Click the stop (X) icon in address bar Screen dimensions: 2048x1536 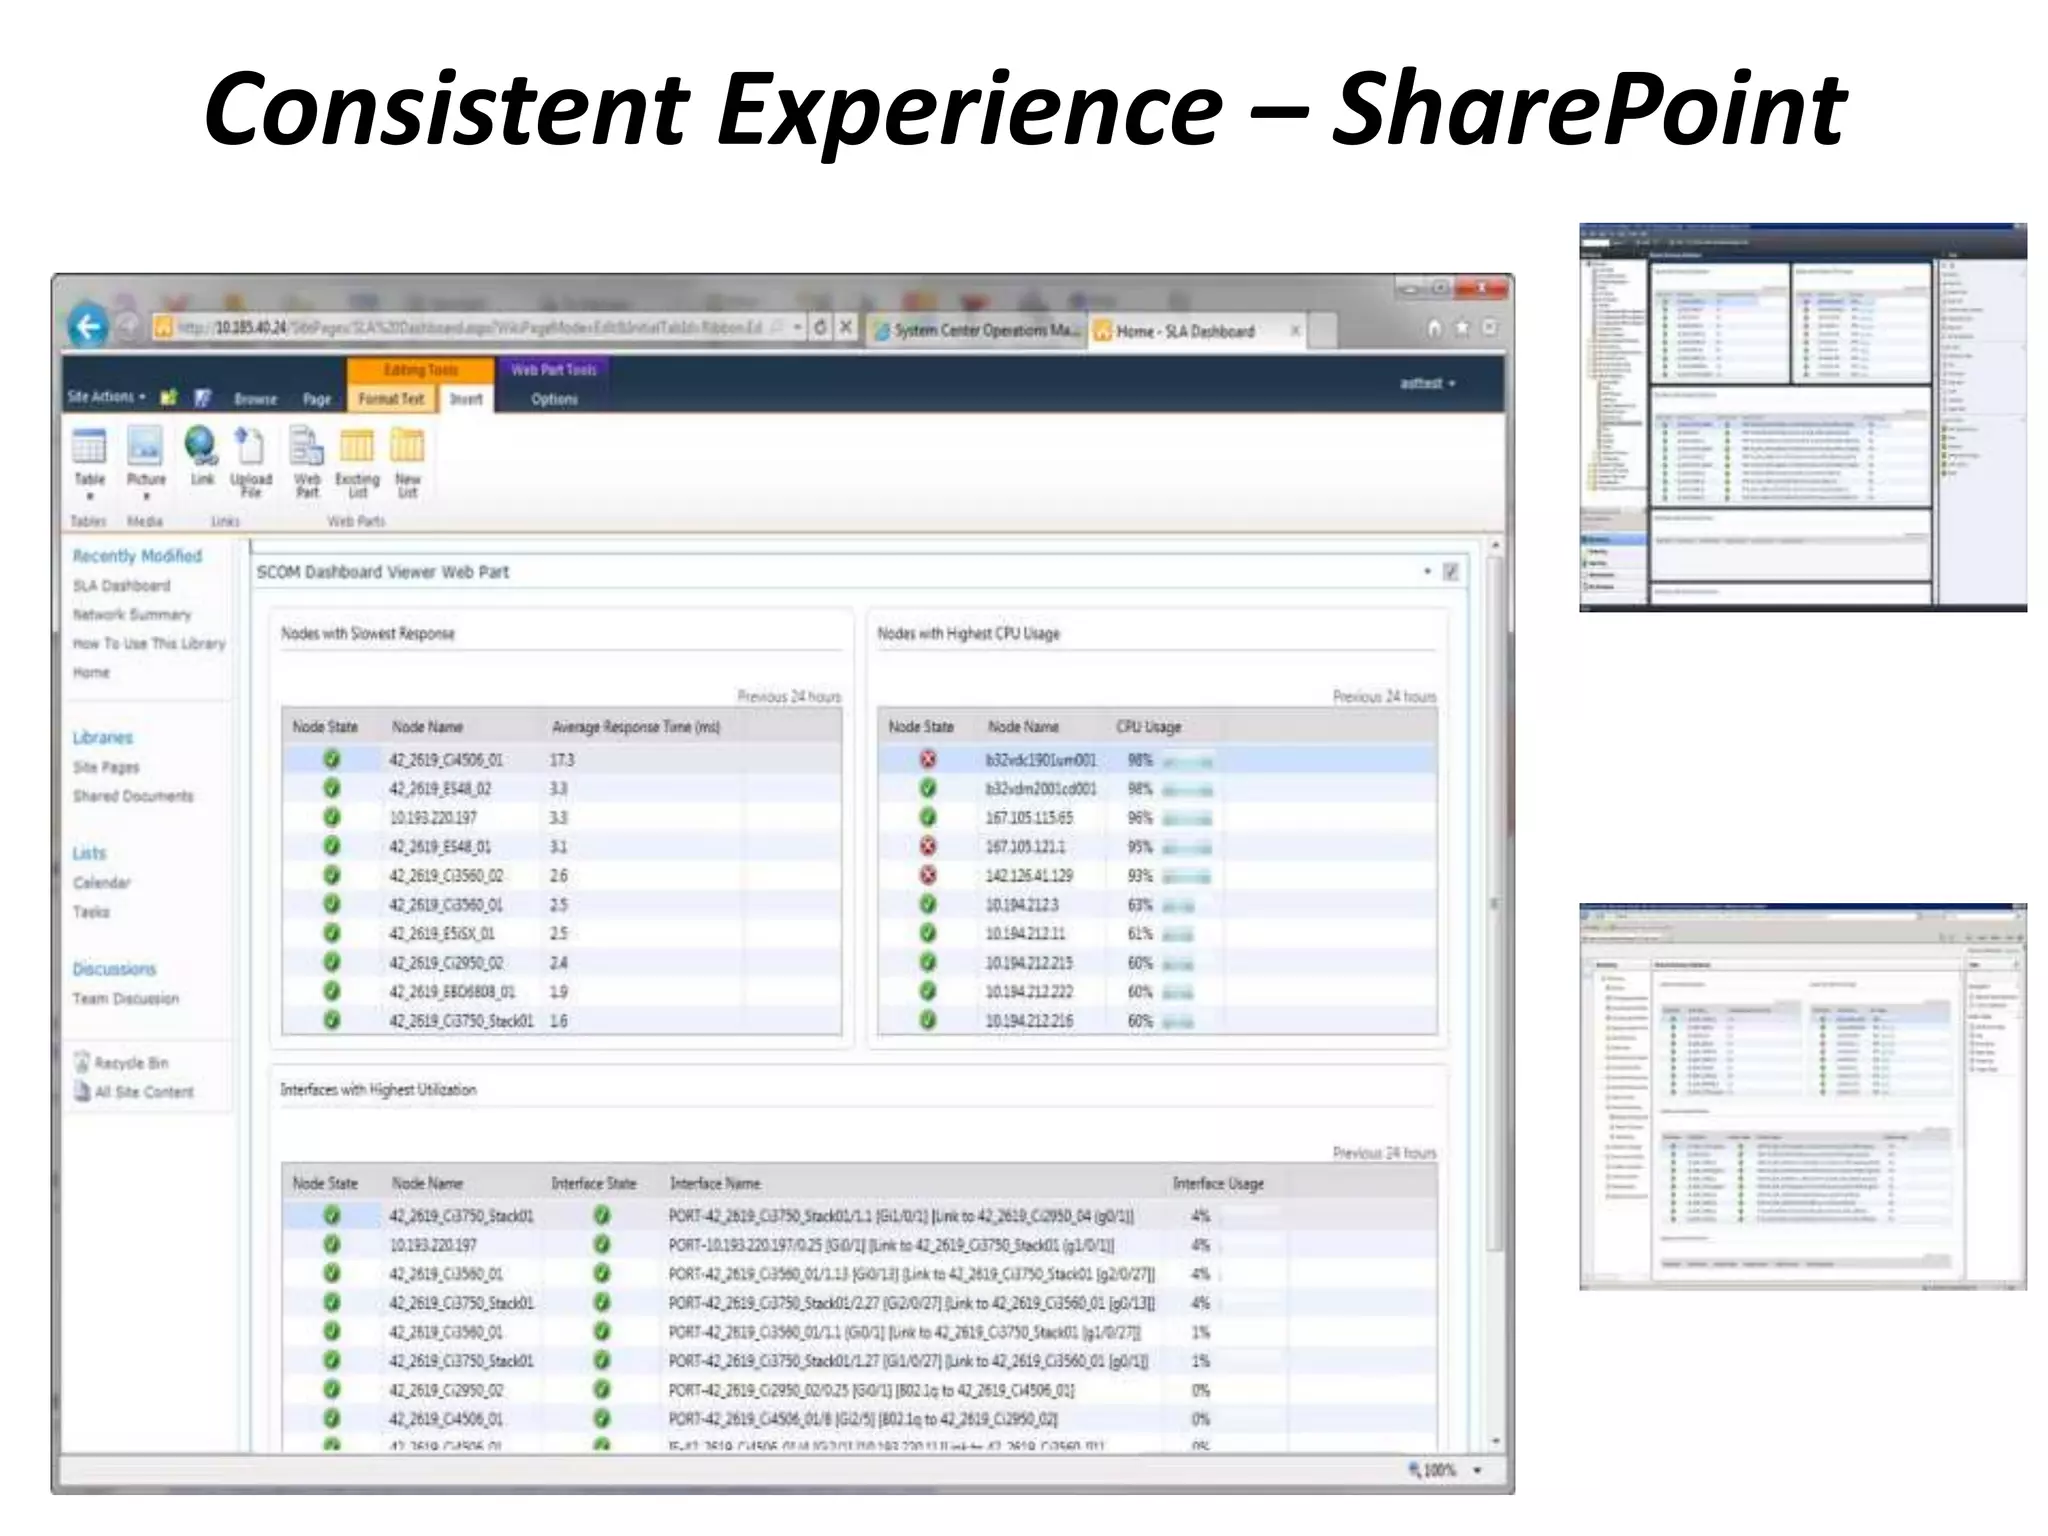(x=845, y=327)
